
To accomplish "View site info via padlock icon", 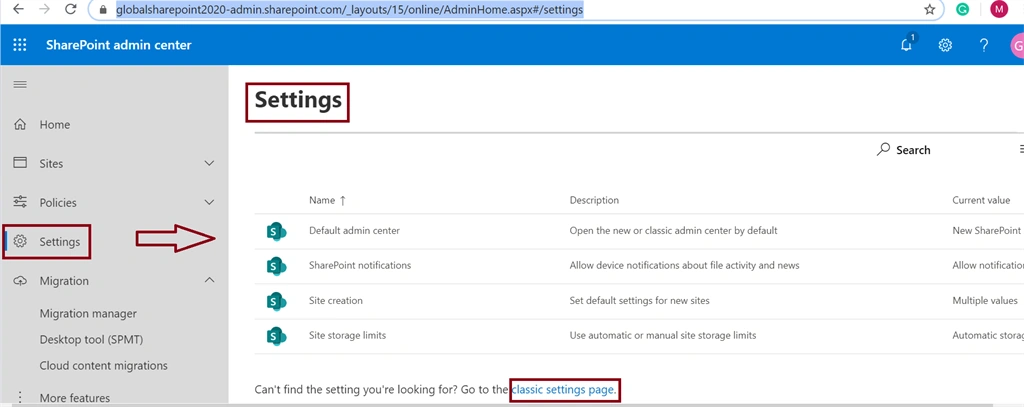I will point(102,10).
